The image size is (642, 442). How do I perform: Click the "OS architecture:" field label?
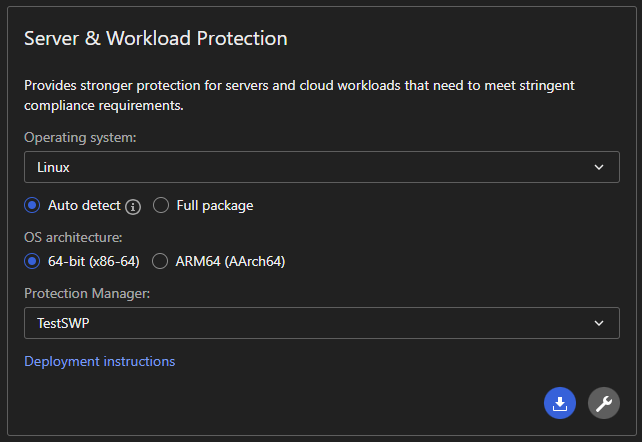pyautogui.click(x=73, y=237)
